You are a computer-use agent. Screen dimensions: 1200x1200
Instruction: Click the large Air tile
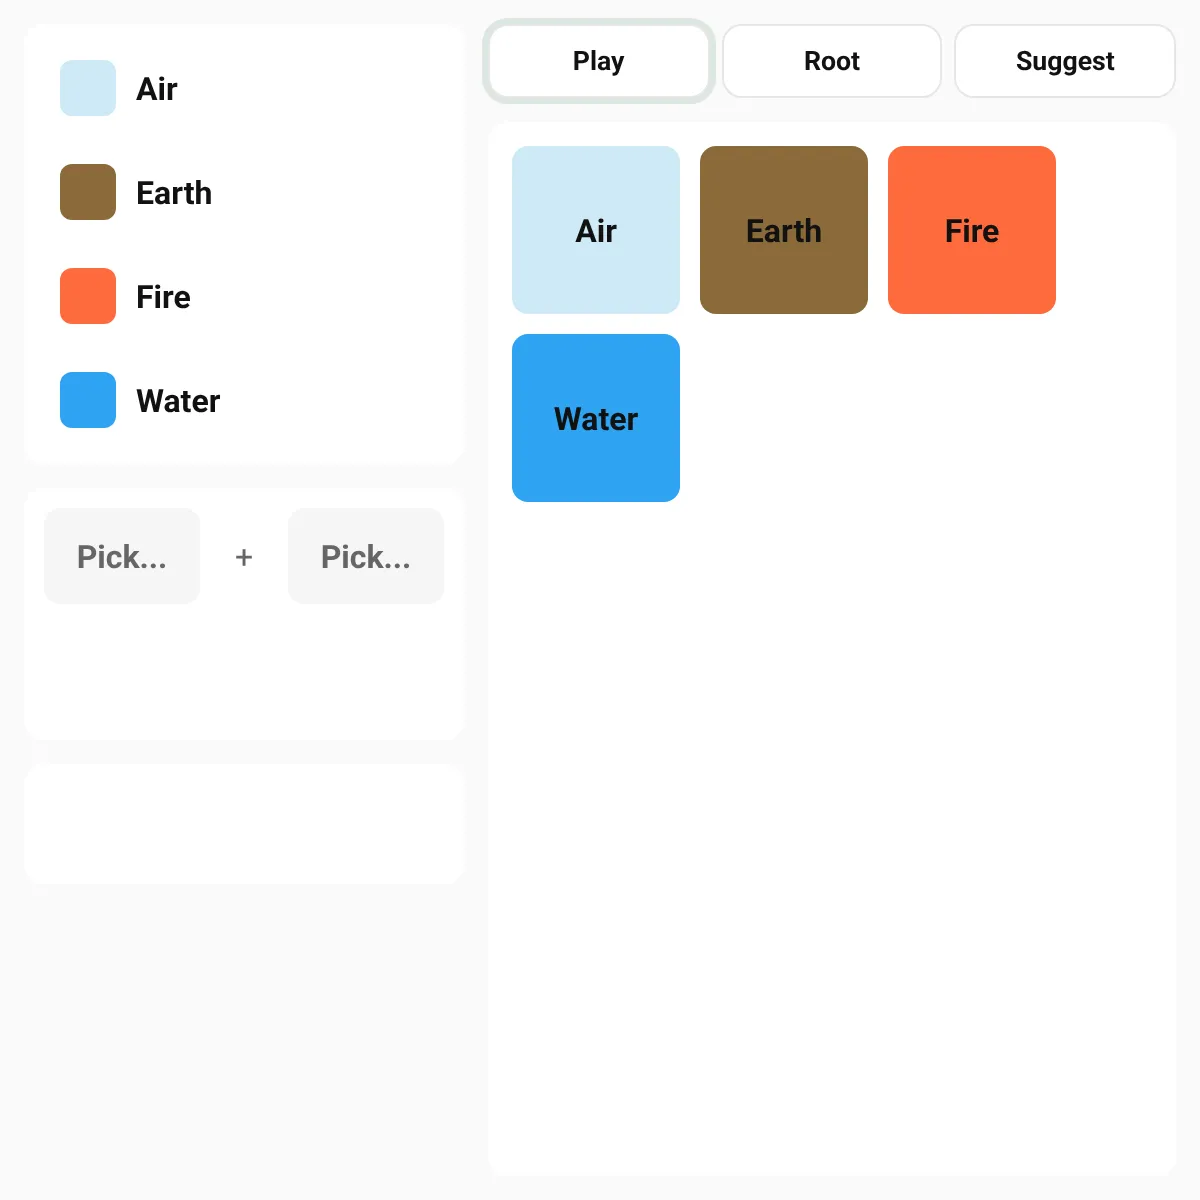tap(596, 230)
